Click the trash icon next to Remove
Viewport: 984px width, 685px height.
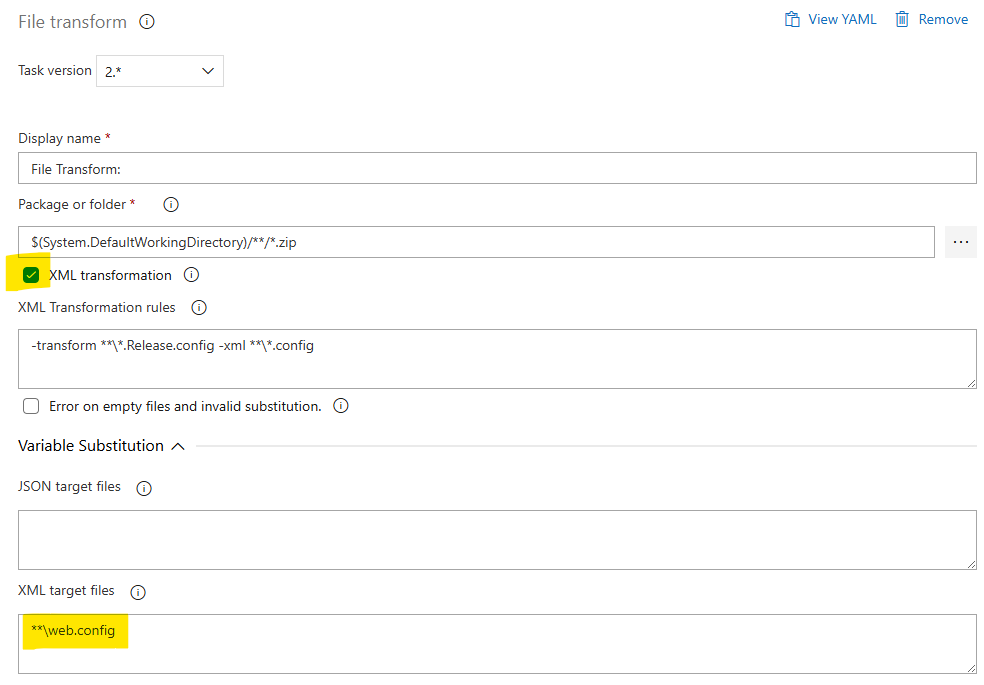(903, 18)
